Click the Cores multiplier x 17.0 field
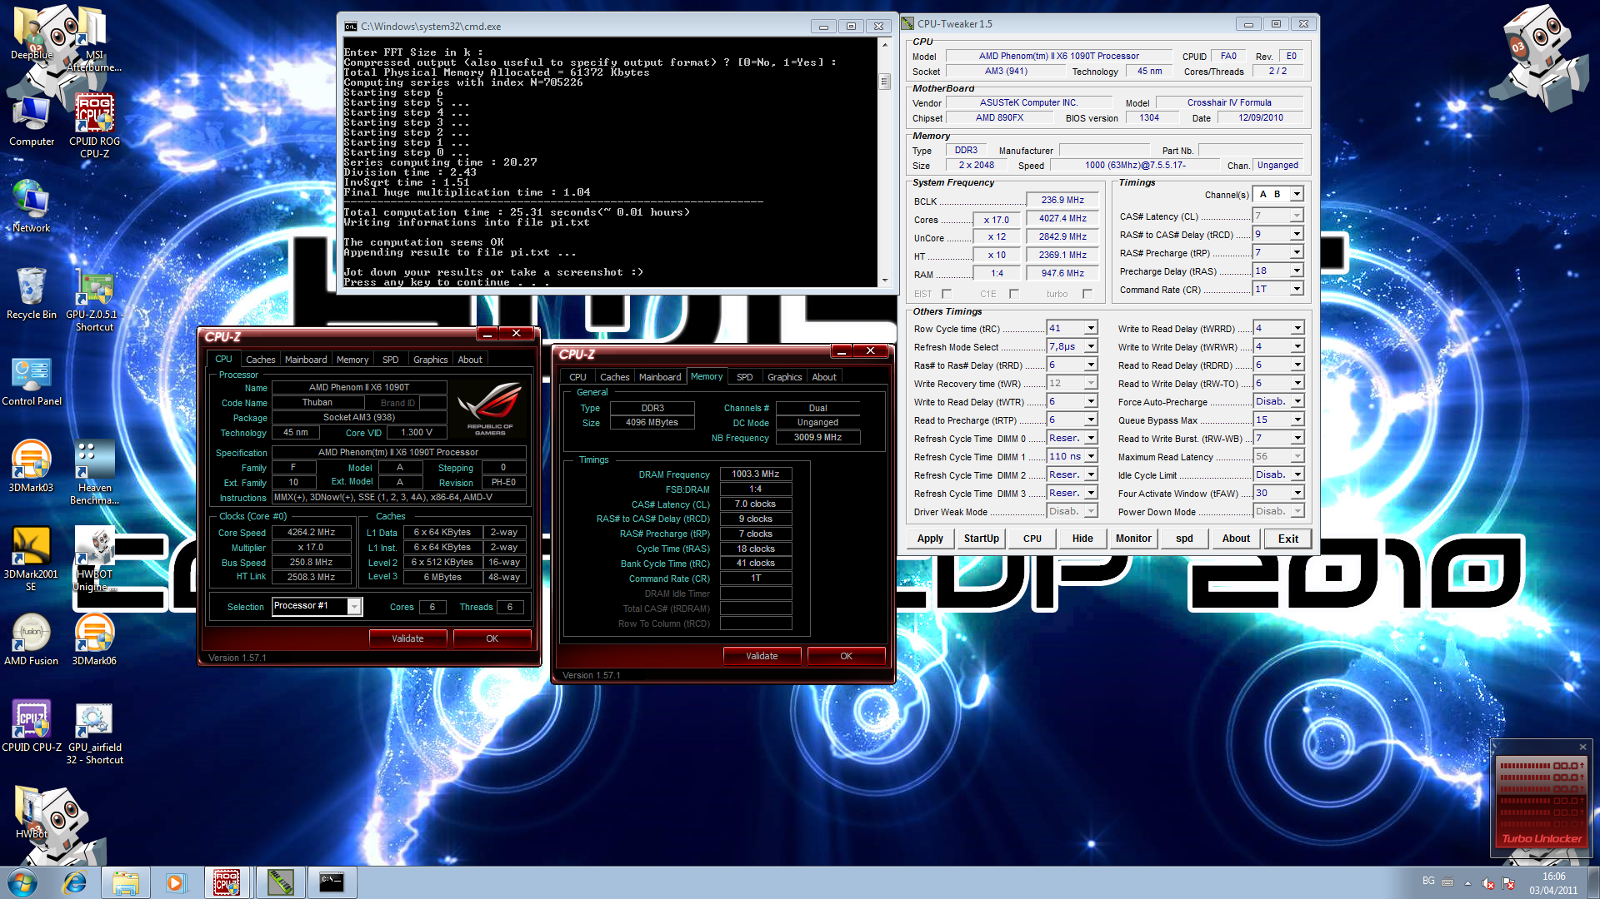1600x899 pixels. [x=996, y=219]
